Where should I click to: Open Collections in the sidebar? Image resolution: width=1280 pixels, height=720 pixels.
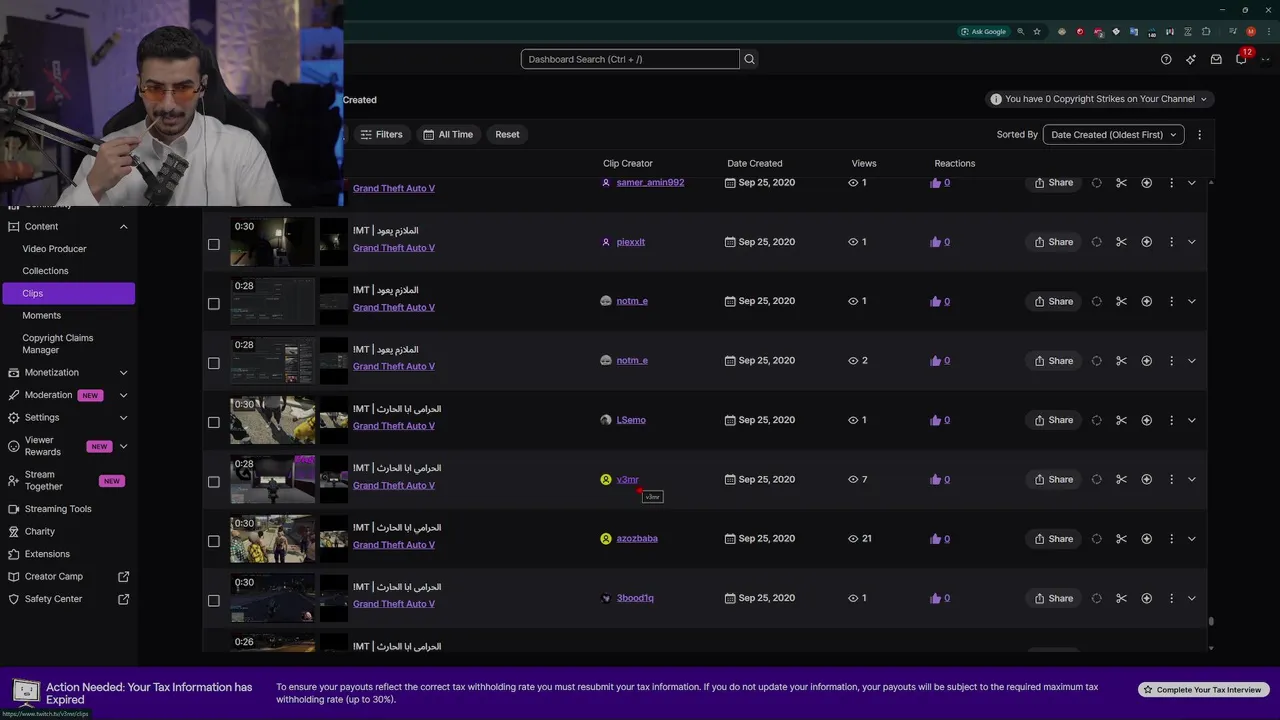(x=45, y=271)
